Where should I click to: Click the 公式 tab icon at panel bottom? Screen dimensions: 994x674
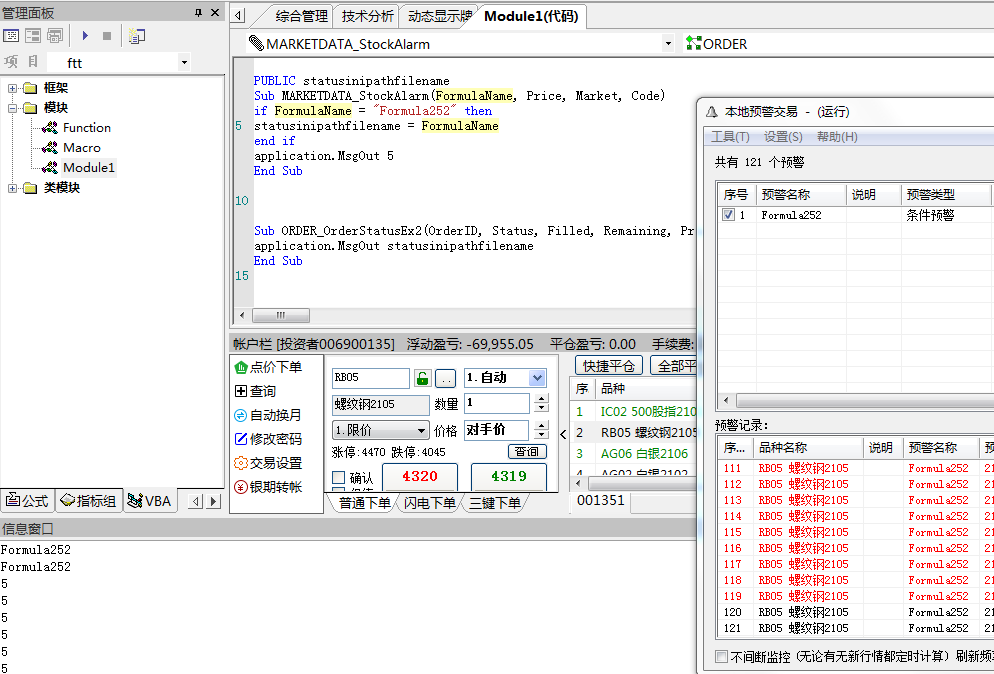coord(13,500)
